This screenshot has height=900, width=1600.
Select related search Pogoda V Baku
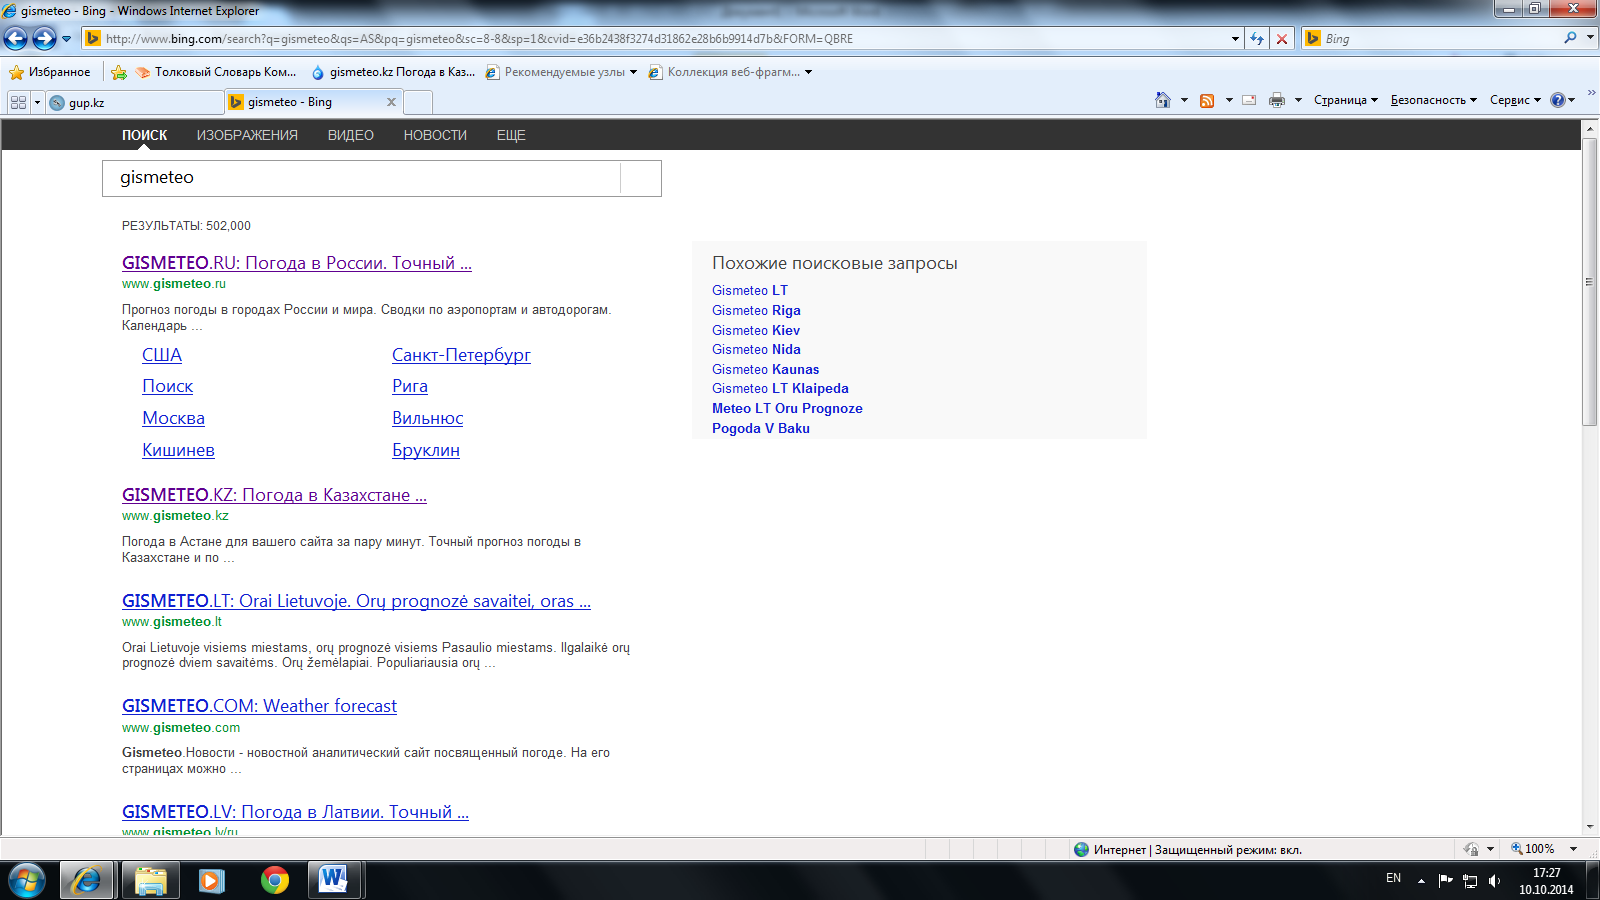pyautogui.click(x=761, y=428)
